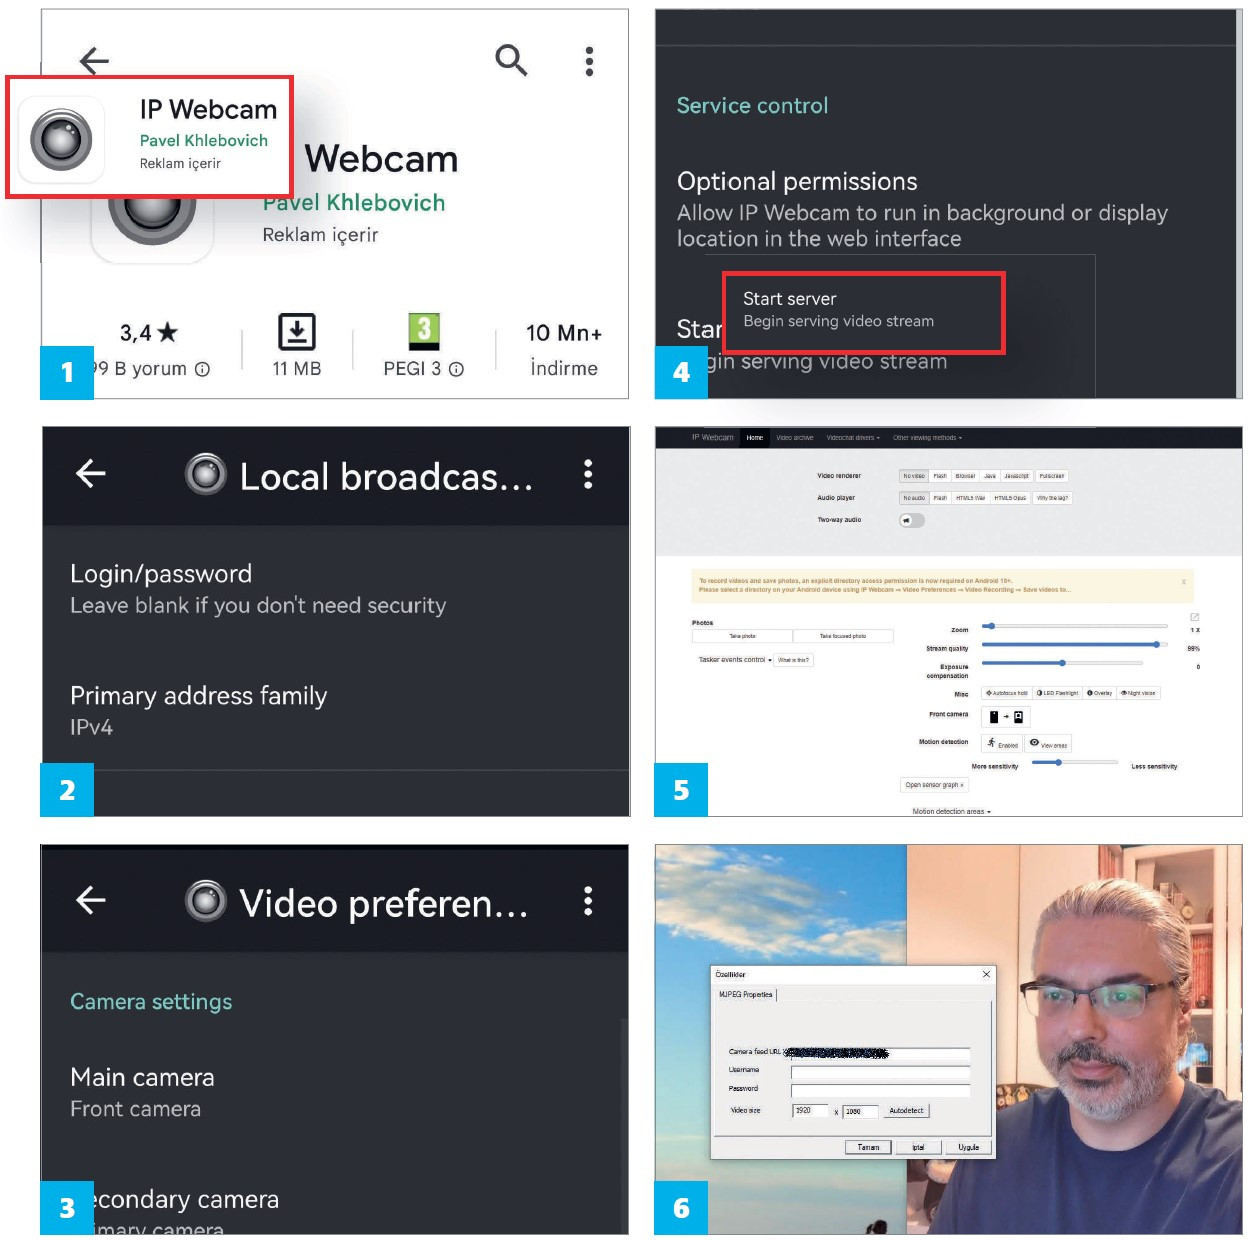This screenshot has width=1248, height=1240.
Task: Tap the info icon beside the review count
Action: 202,369
